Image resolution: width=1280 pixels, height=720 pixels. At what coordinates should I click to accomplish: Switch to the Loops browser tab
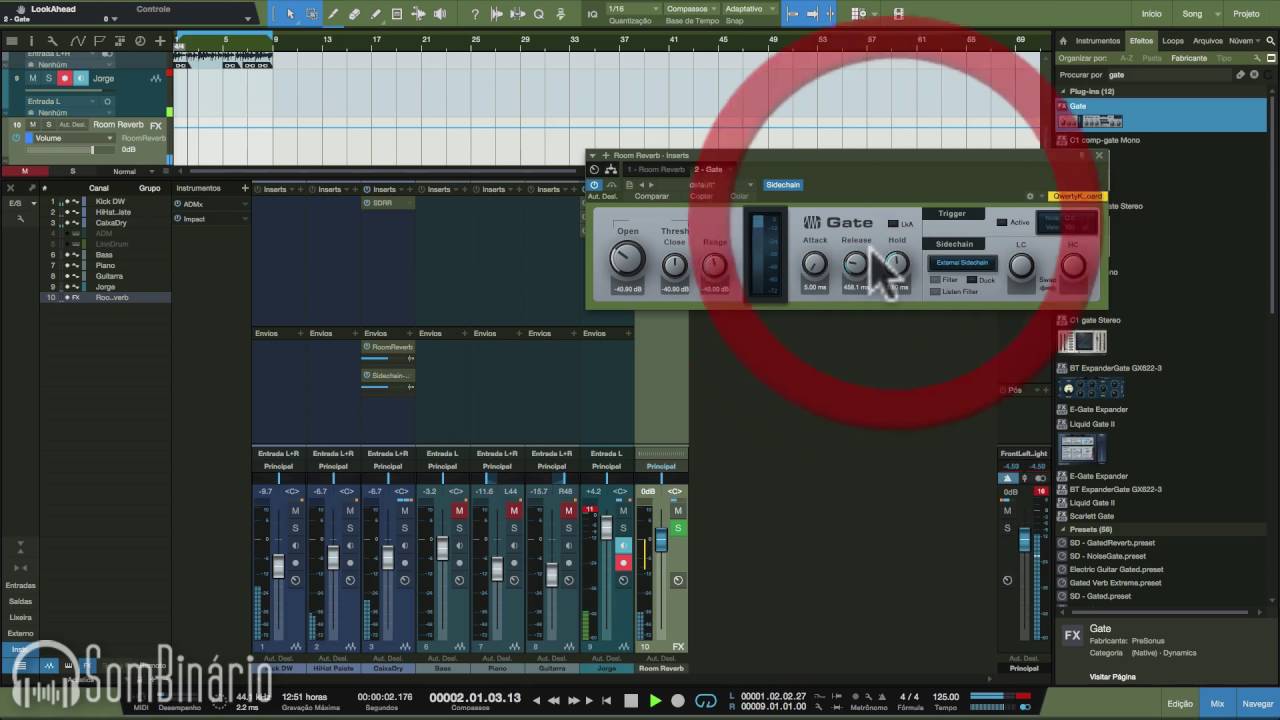click(1173, 41)
